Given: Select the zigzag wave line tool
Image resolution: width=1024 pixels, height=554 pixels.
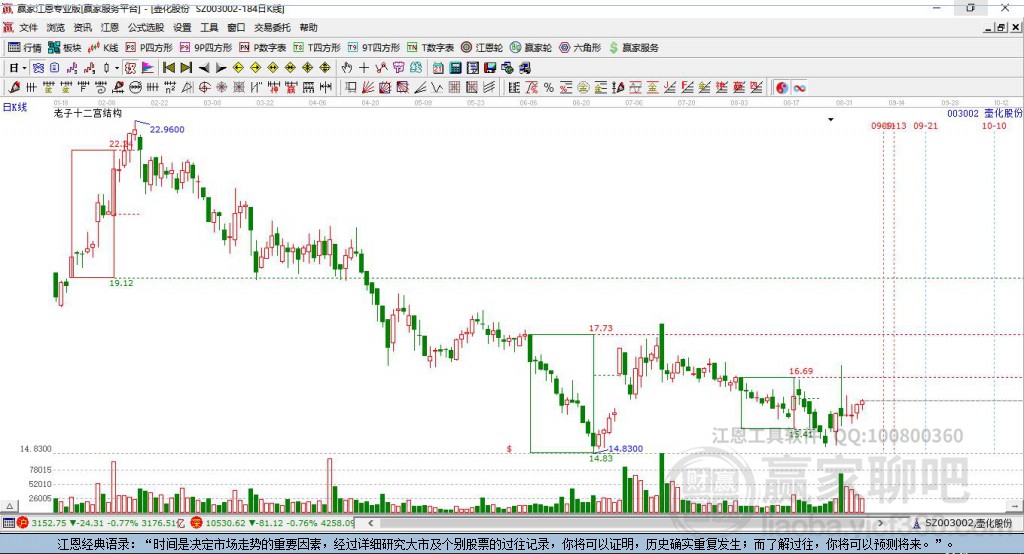Looking at the screenshot, I should pos(436,88).
